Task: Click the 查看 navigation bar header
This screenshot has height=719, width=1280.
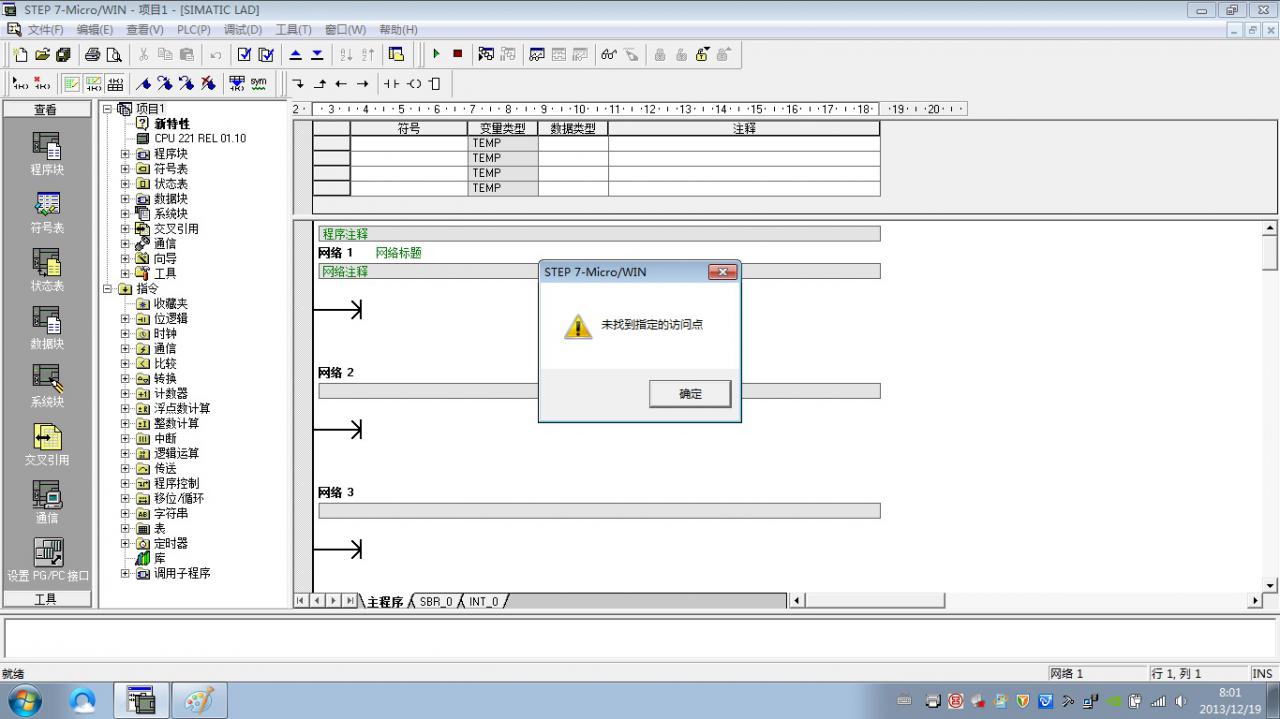Action: [46, 110]
